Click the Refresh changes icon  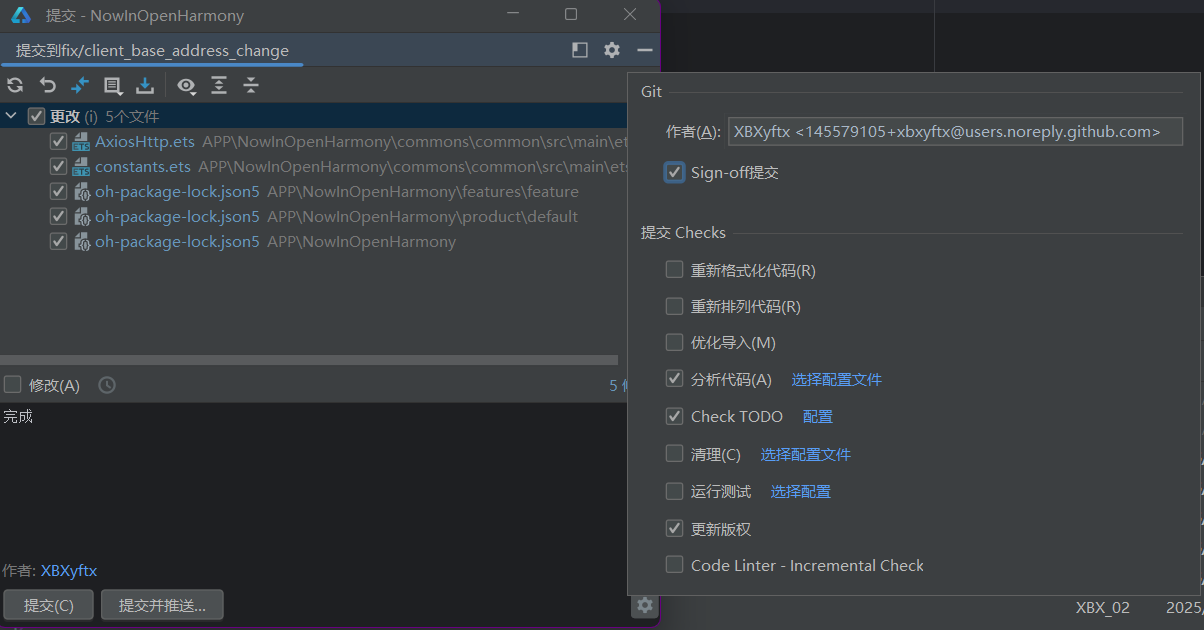15,86
